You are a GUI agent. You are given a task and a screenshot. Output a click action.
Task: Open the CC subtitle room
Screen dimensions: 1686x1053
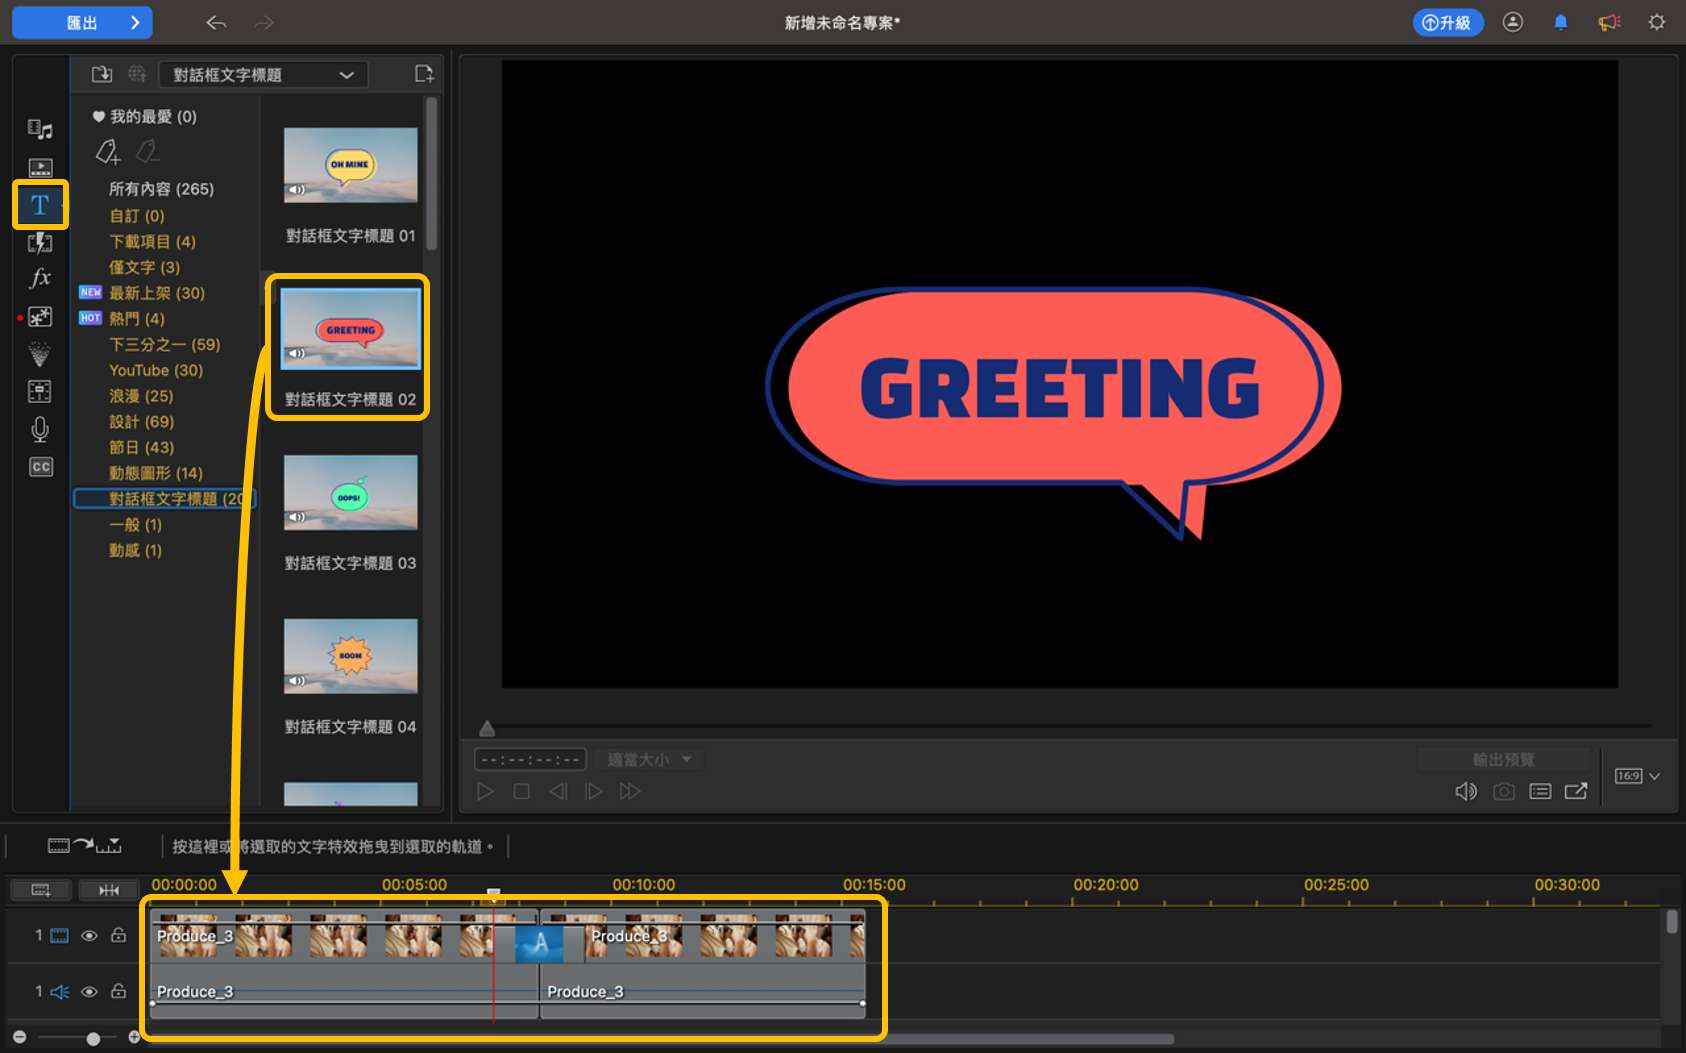point(40,467)
